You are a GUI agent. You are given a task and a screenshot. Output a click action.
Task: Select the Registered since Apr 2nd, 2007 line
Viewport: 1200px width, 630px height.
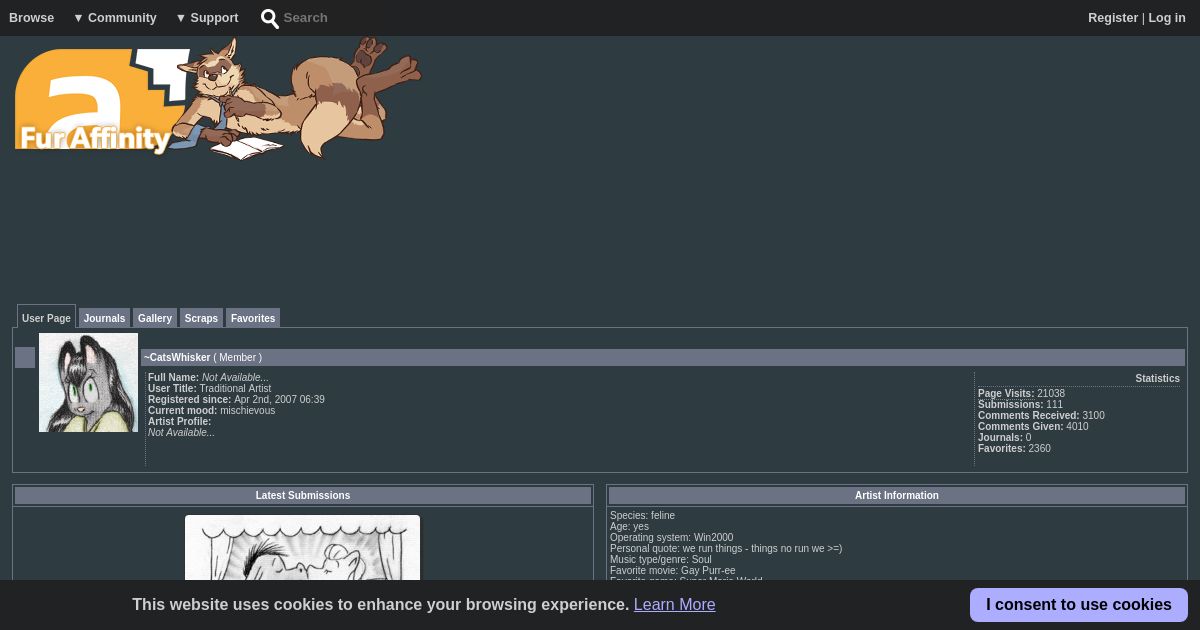pyautogui.click(x=236, y=399)
